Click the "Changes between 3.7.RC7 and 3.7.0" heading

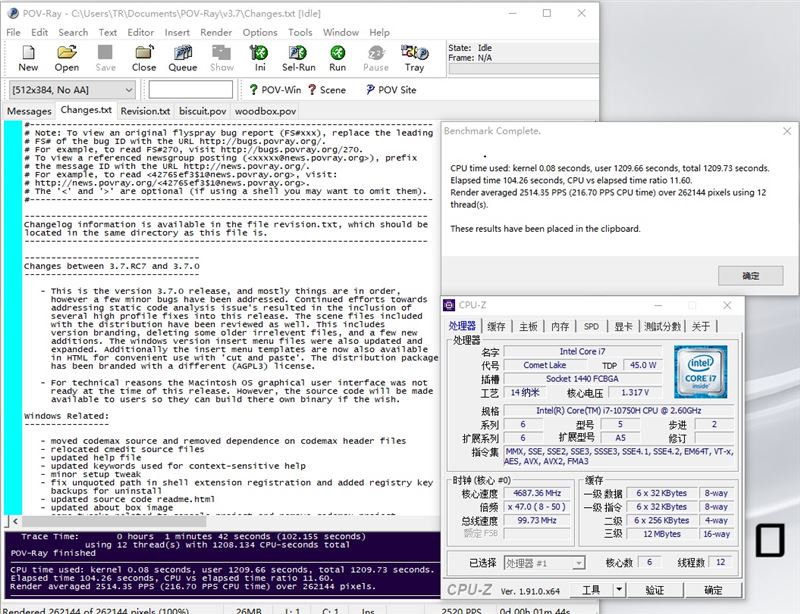coord(112,266)
